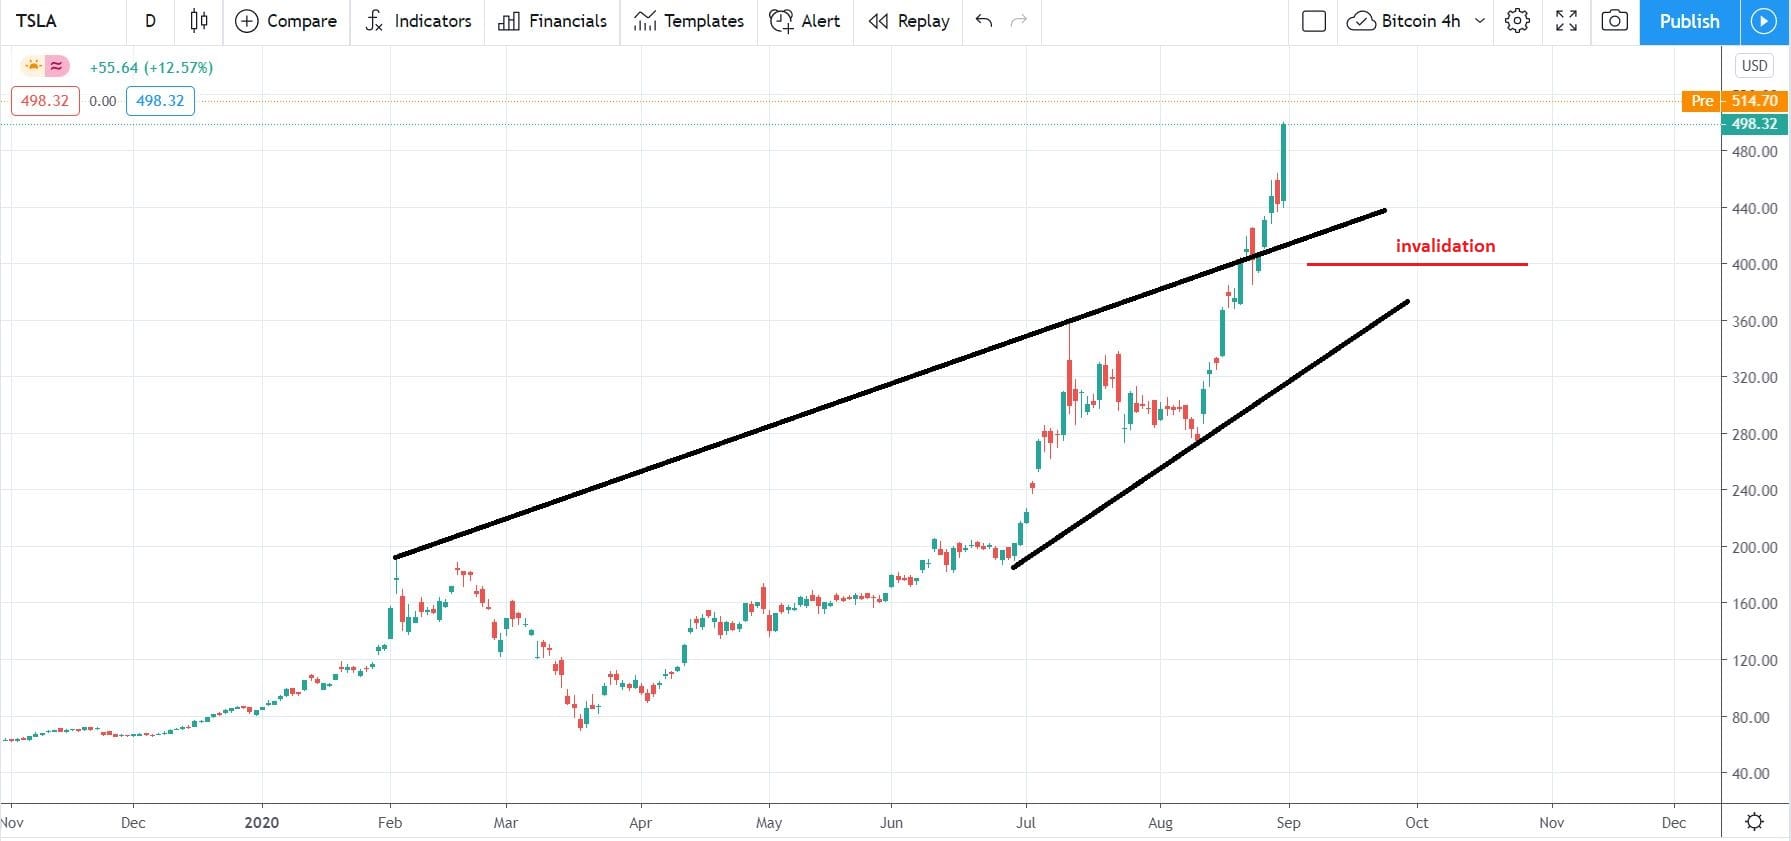This screenshot has height=841, width=1791.
Task: Select the invalidation text label
Action: click(x=1445, y=246)
